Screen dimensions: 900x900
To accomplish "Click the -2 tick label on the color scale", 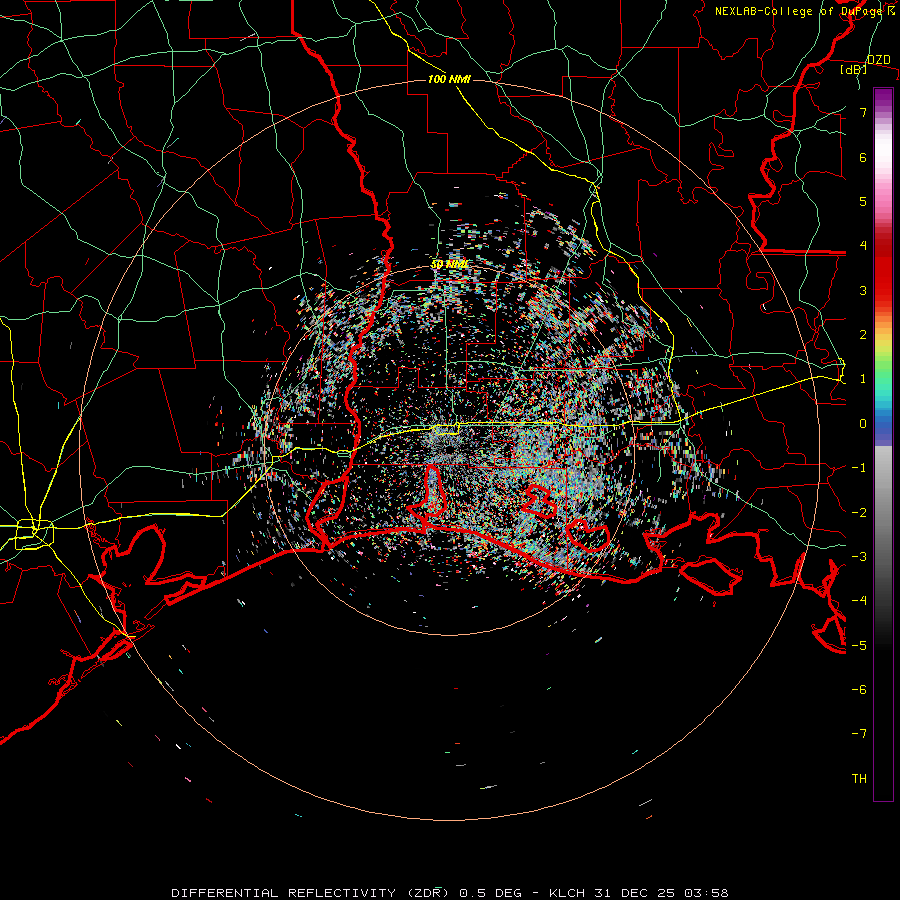I will point(859,513).
